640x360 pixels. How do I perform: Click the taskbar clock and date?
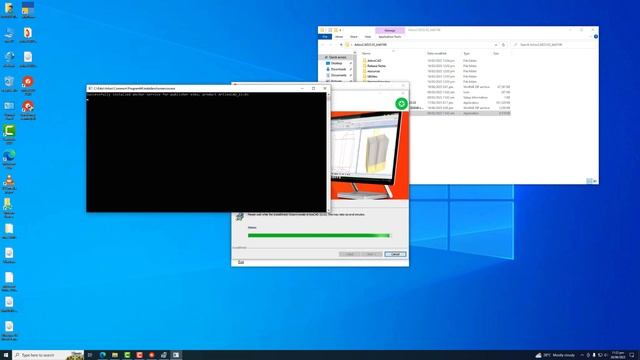coord(618,355)
